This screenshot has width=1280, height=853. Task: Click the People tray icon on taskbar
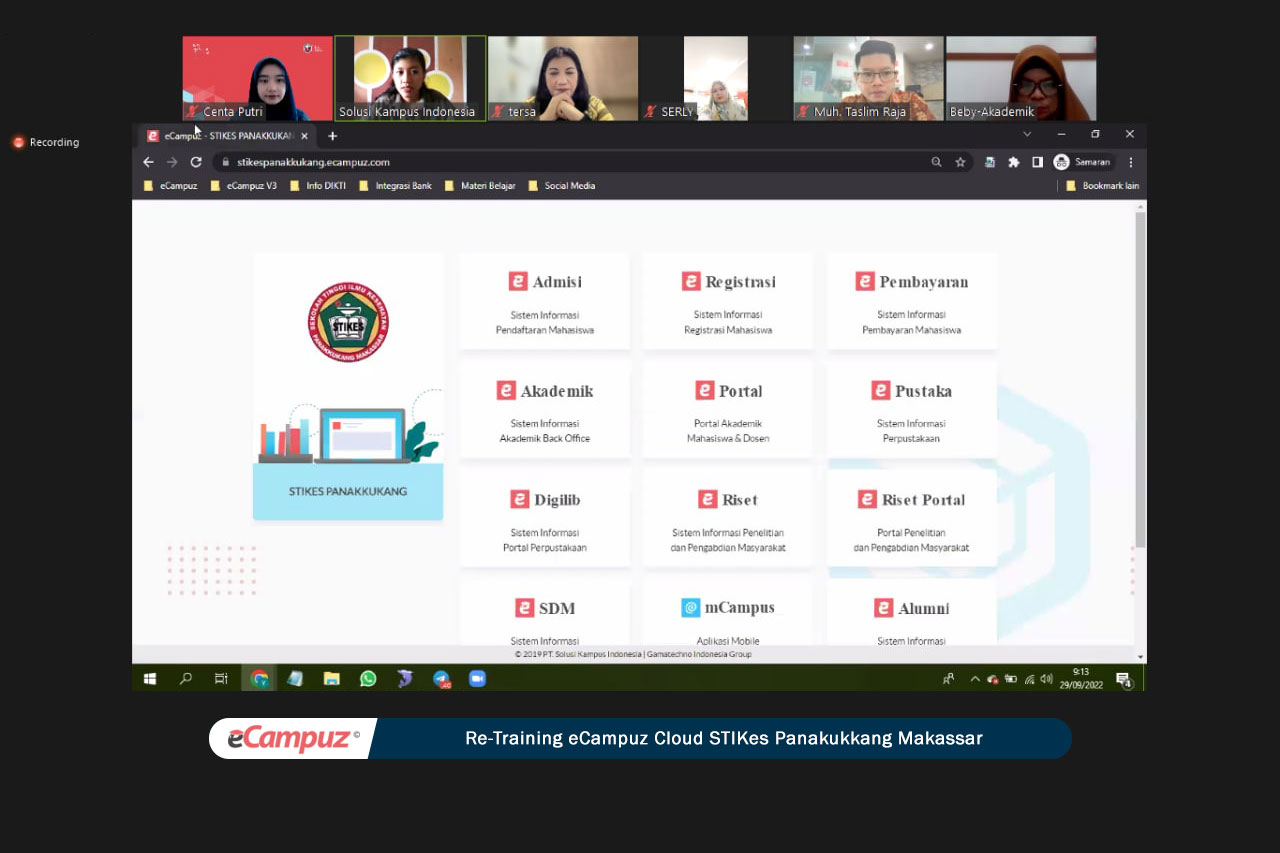pyautogui.click(x=948, y=678)
